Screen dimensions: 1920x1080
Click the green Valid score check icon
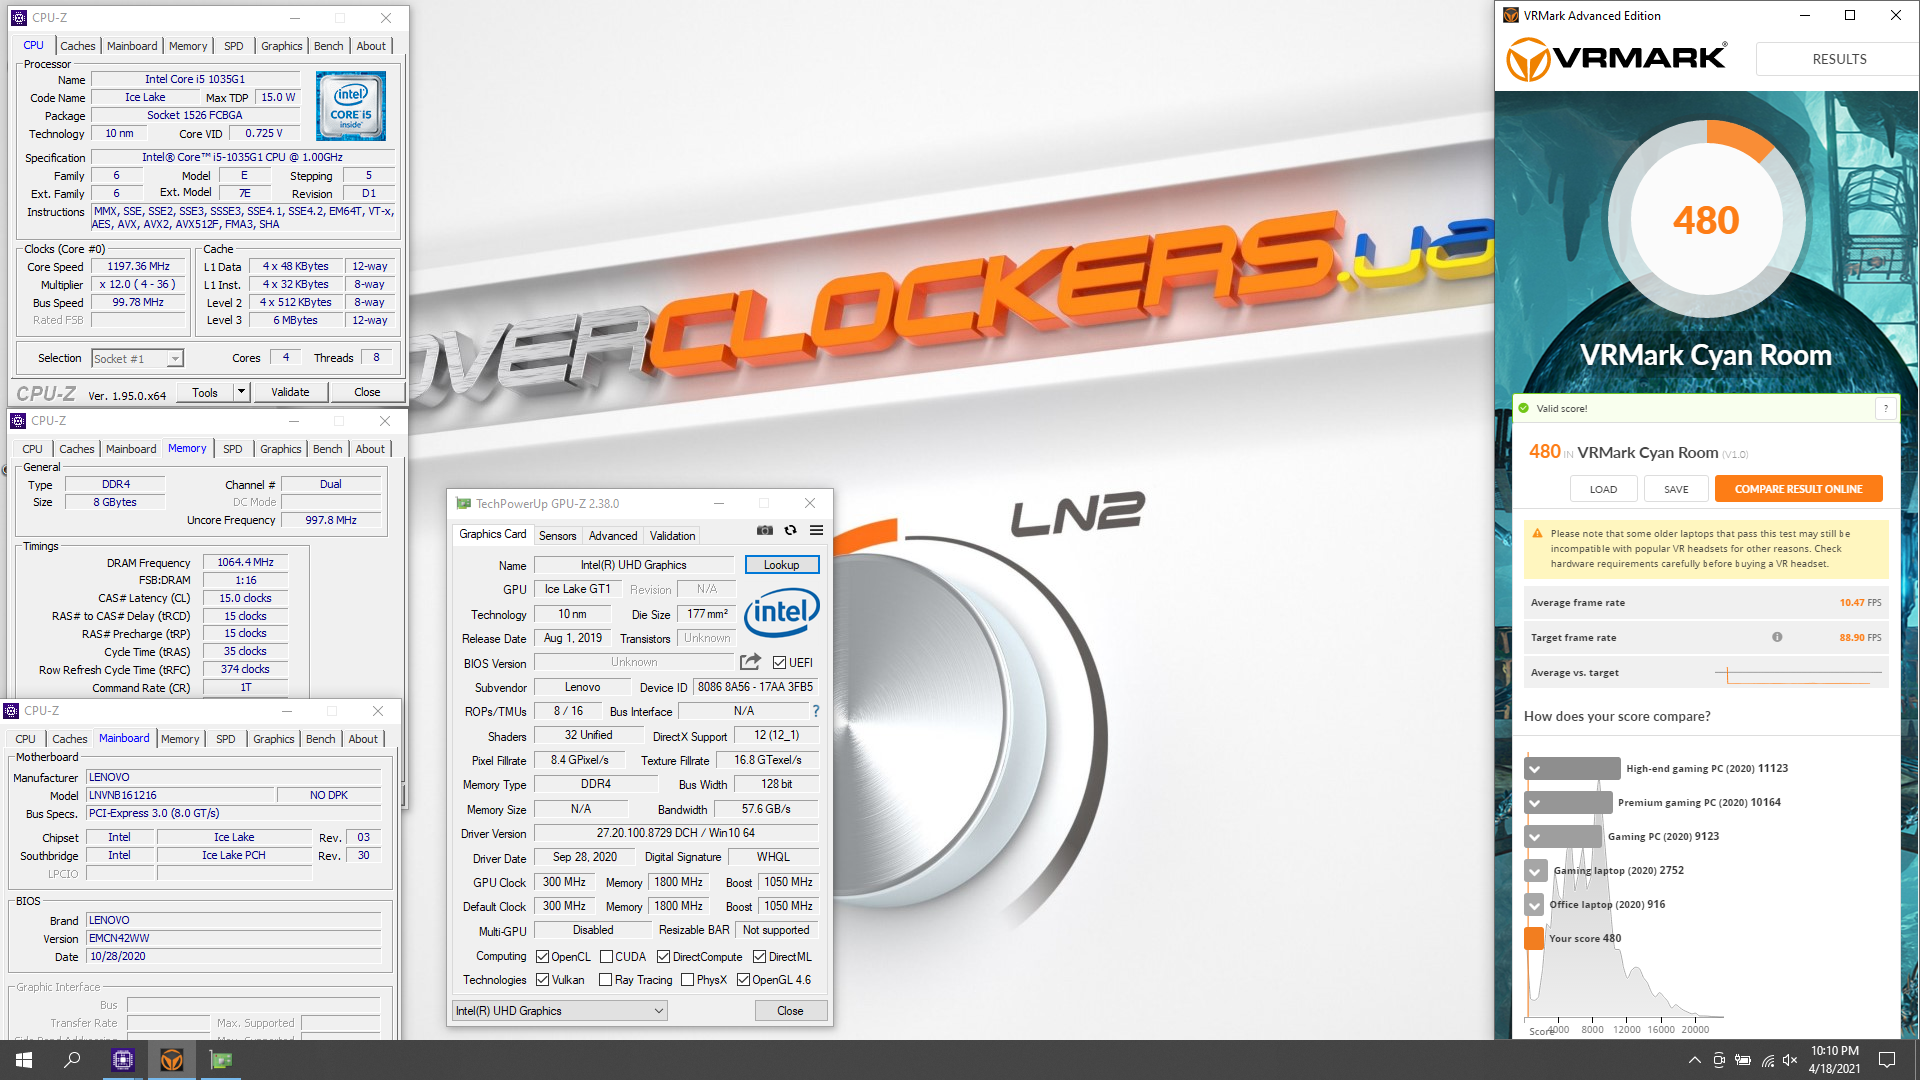[1524, 408]
